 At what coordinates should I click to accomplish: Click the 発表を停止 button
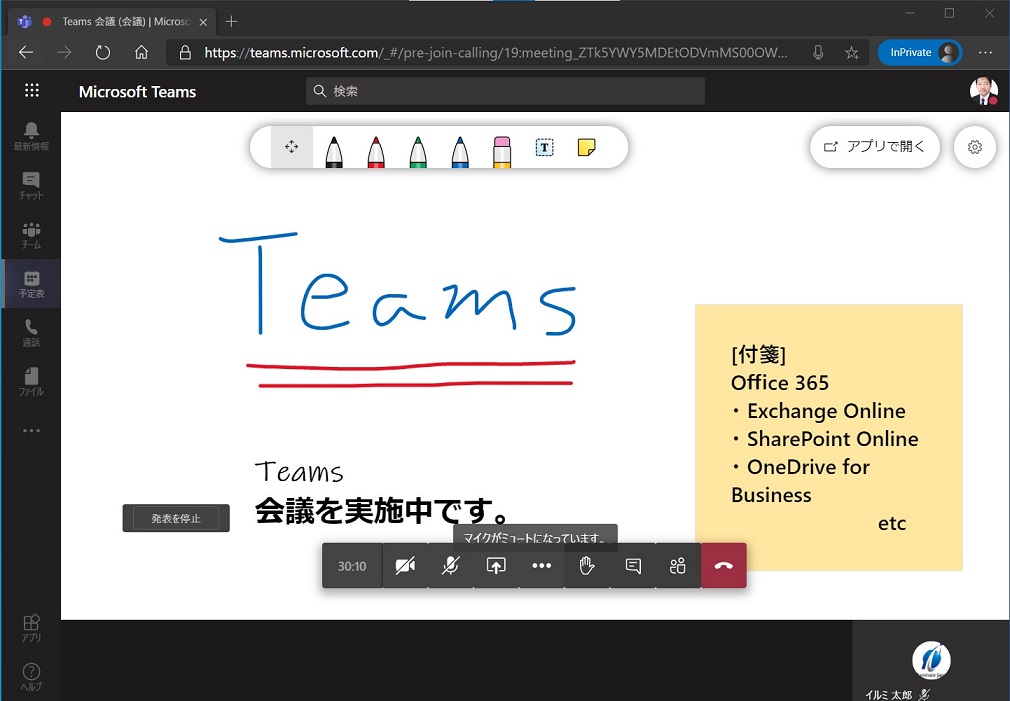coord(176,518)
